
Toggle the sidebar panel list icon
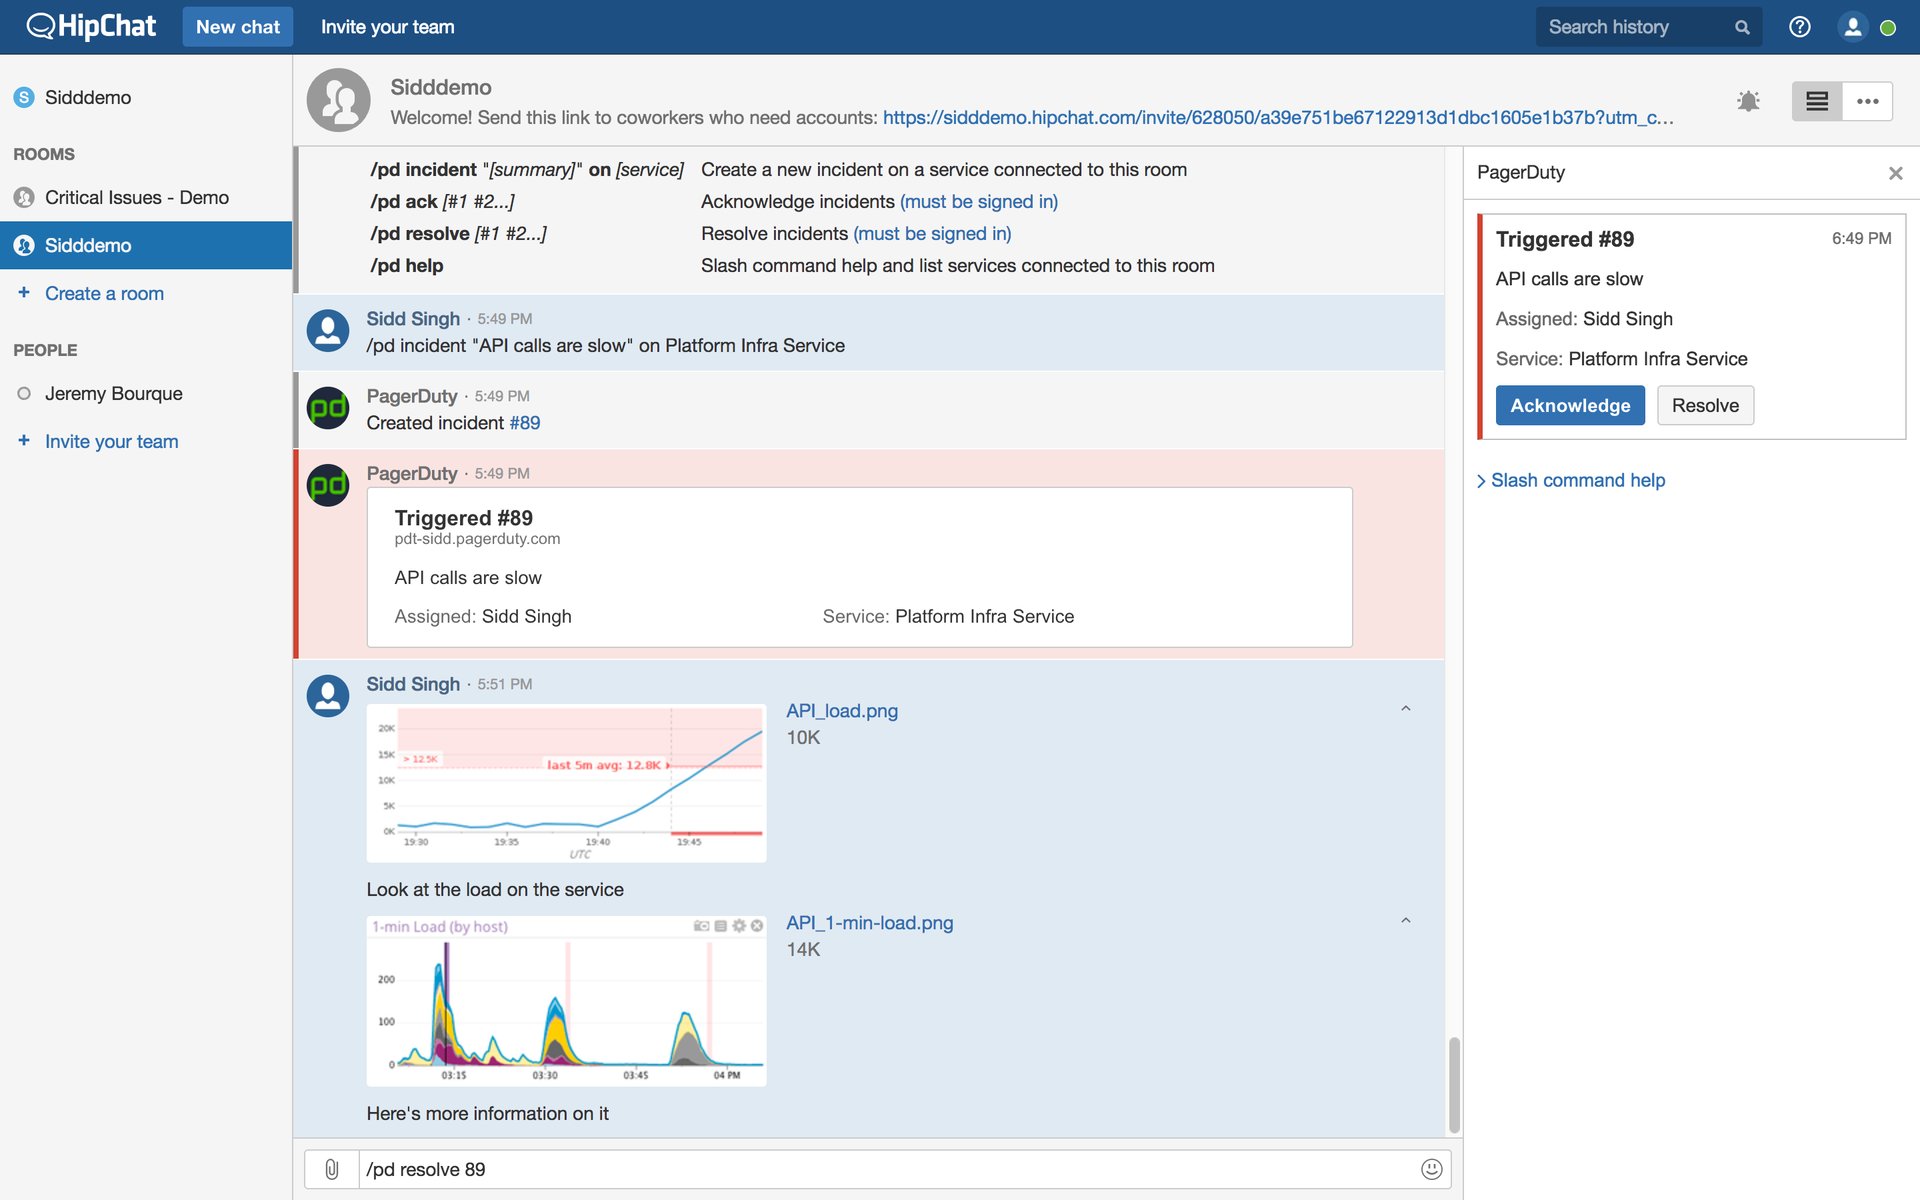pos(1817,101)
